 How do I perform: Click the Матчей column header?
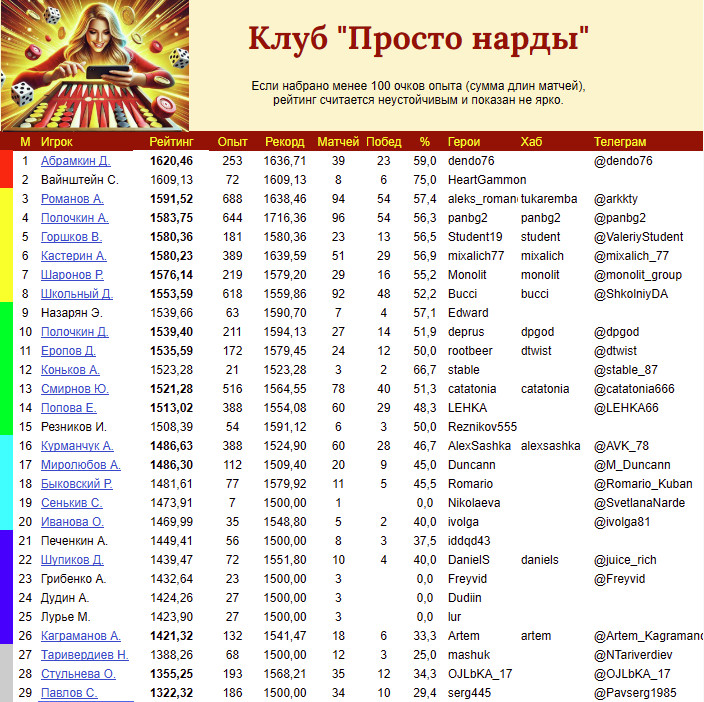coord(338,142)
